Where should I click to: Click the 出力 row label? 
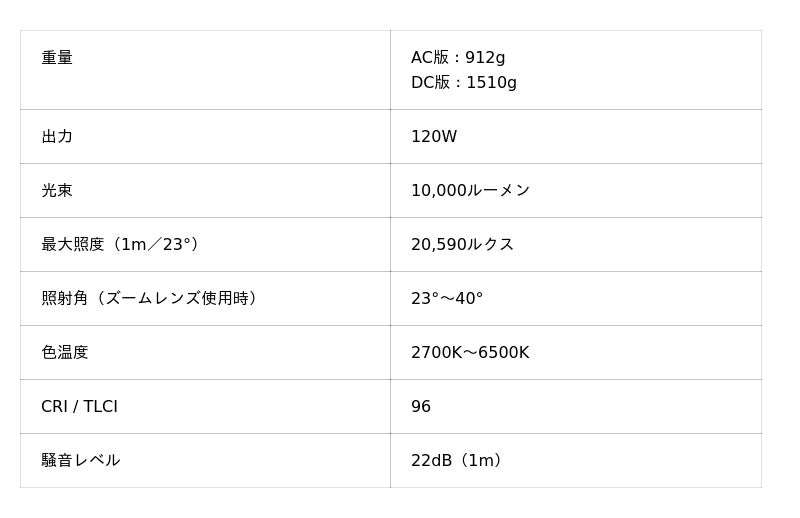tap(57, 137)
